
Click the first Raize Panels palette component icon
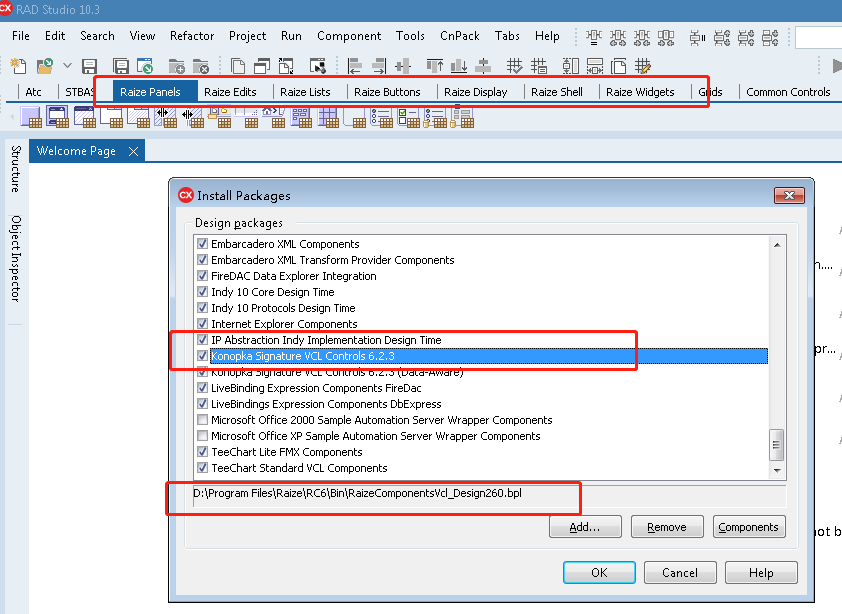31,117
